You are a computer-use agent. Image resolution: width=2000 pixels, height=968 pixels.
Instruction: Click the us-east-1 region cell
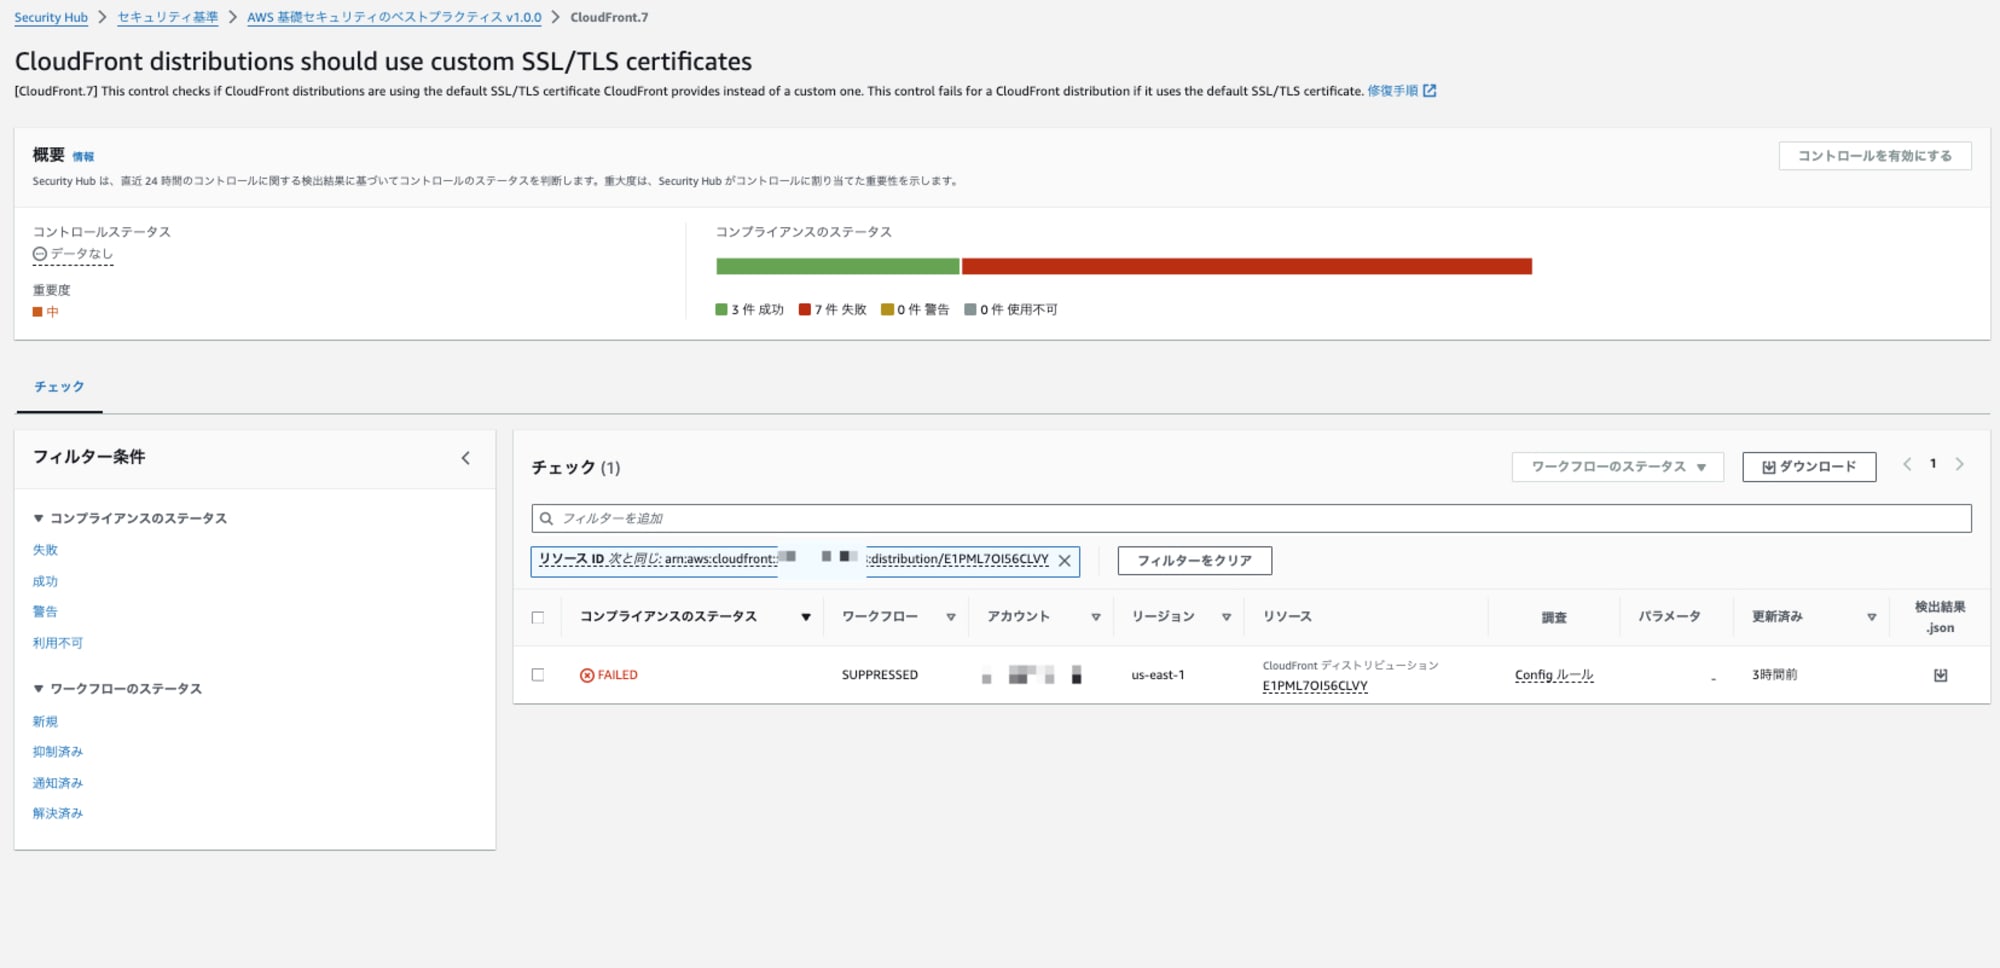point(1157,675)
